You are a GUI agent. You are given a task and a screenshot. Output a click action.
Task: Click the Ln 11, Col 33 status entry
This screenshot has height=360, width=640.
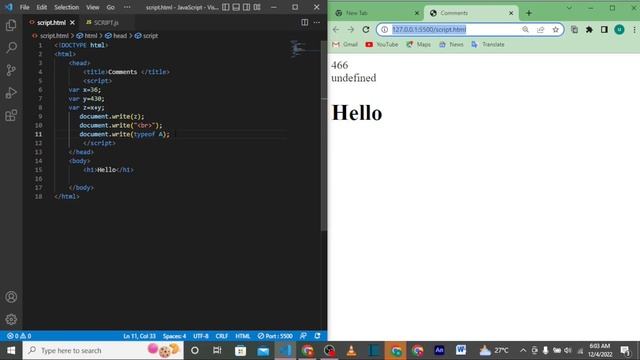(140, 336)
